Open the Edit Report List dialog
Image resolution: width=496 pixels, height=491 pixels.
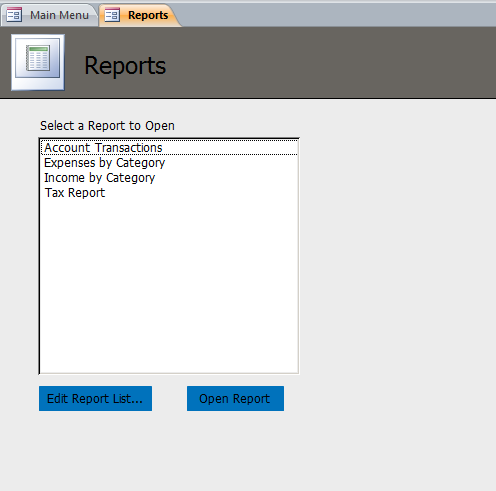pyautogui.click(x=95, y=399)
